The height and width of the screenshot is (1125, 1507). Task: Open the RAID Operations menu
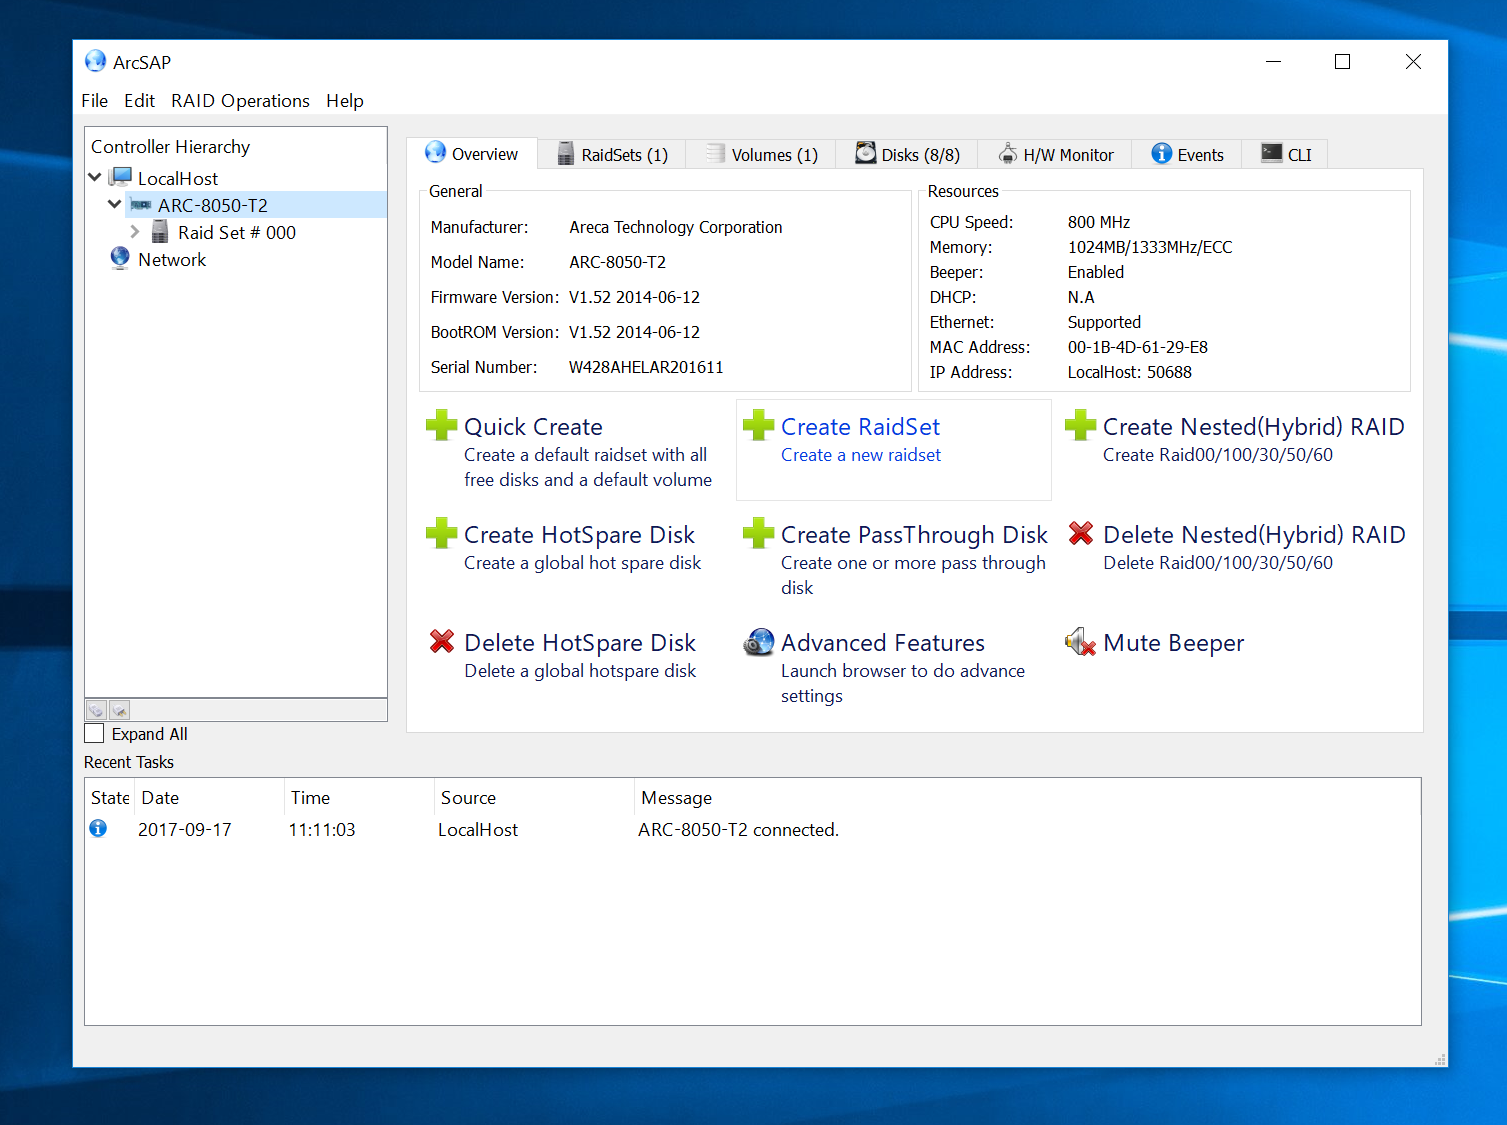[x=240, y=101]
